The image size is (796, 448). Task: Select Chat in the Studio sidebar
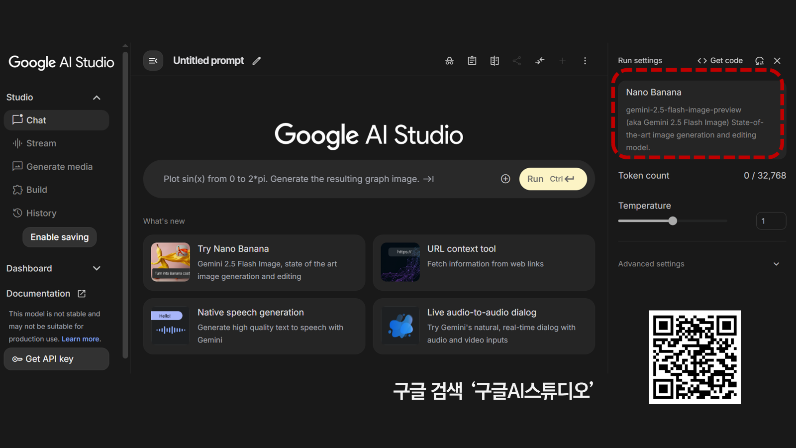(x=56, y=120)
